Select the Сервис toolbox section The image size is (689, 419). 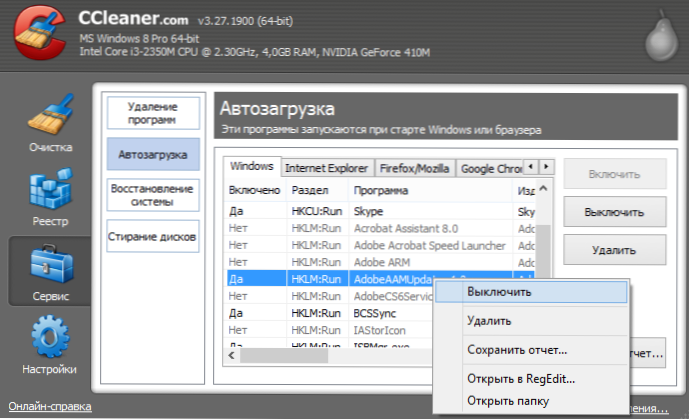50,272
